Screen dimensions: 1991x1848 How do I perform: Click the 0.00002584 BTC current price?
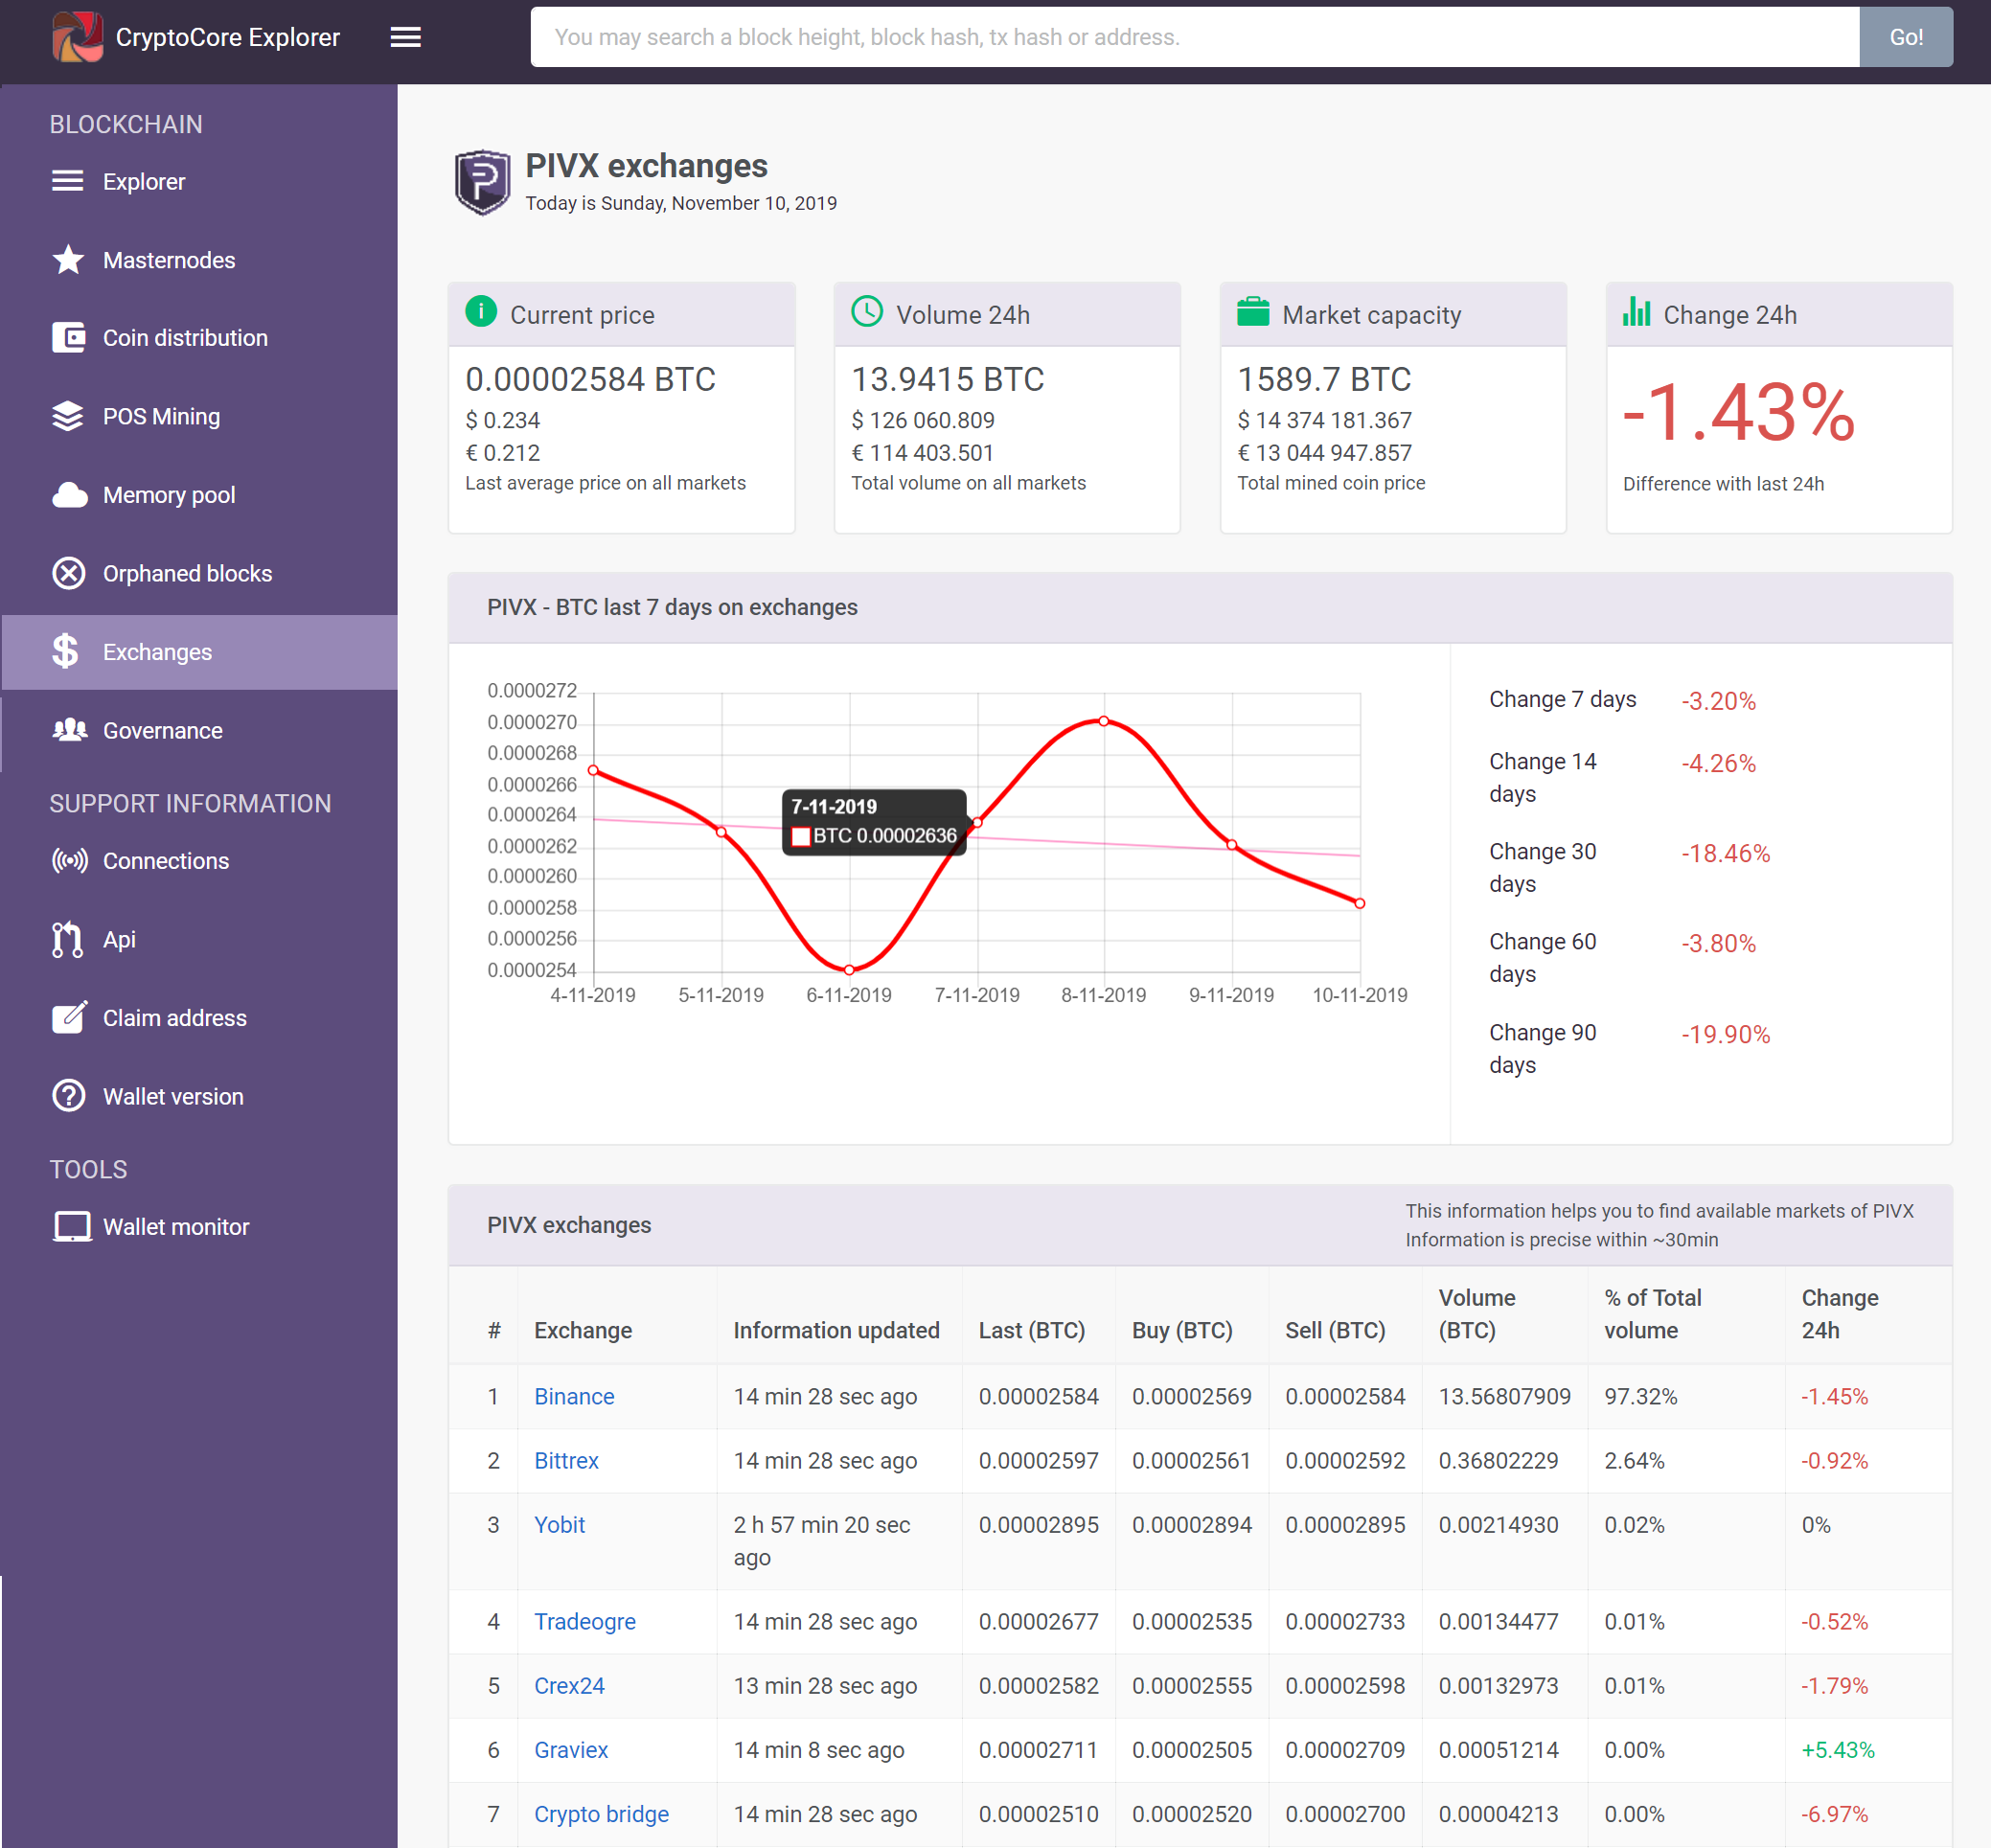coord(590,379)
